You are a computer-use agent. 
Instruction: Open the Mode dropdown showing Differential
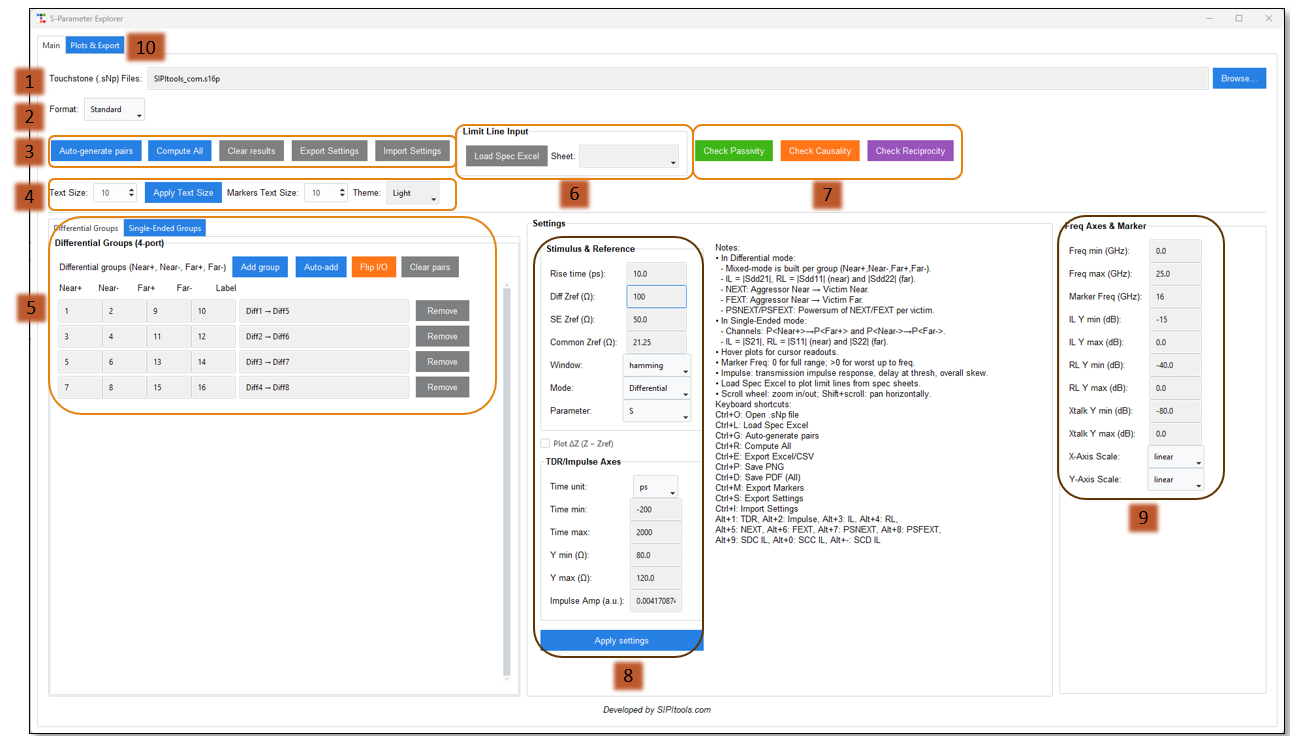(x=657, y=388)
